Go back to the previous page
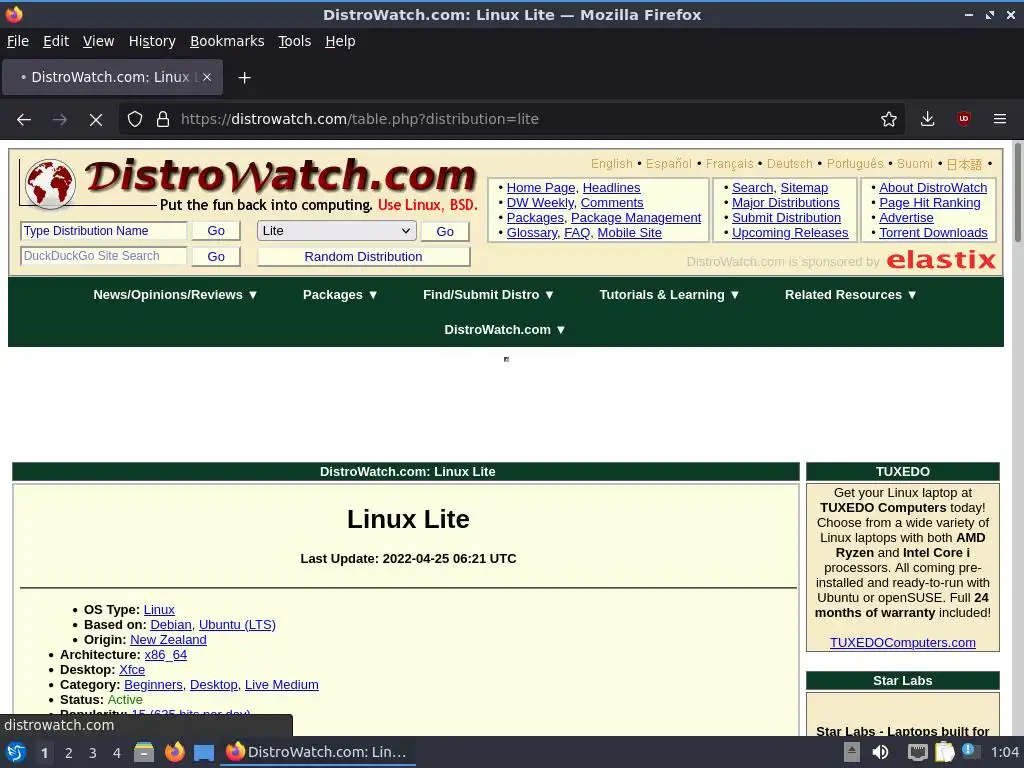Screen dimensions: 1024x768 click(24, 120)
